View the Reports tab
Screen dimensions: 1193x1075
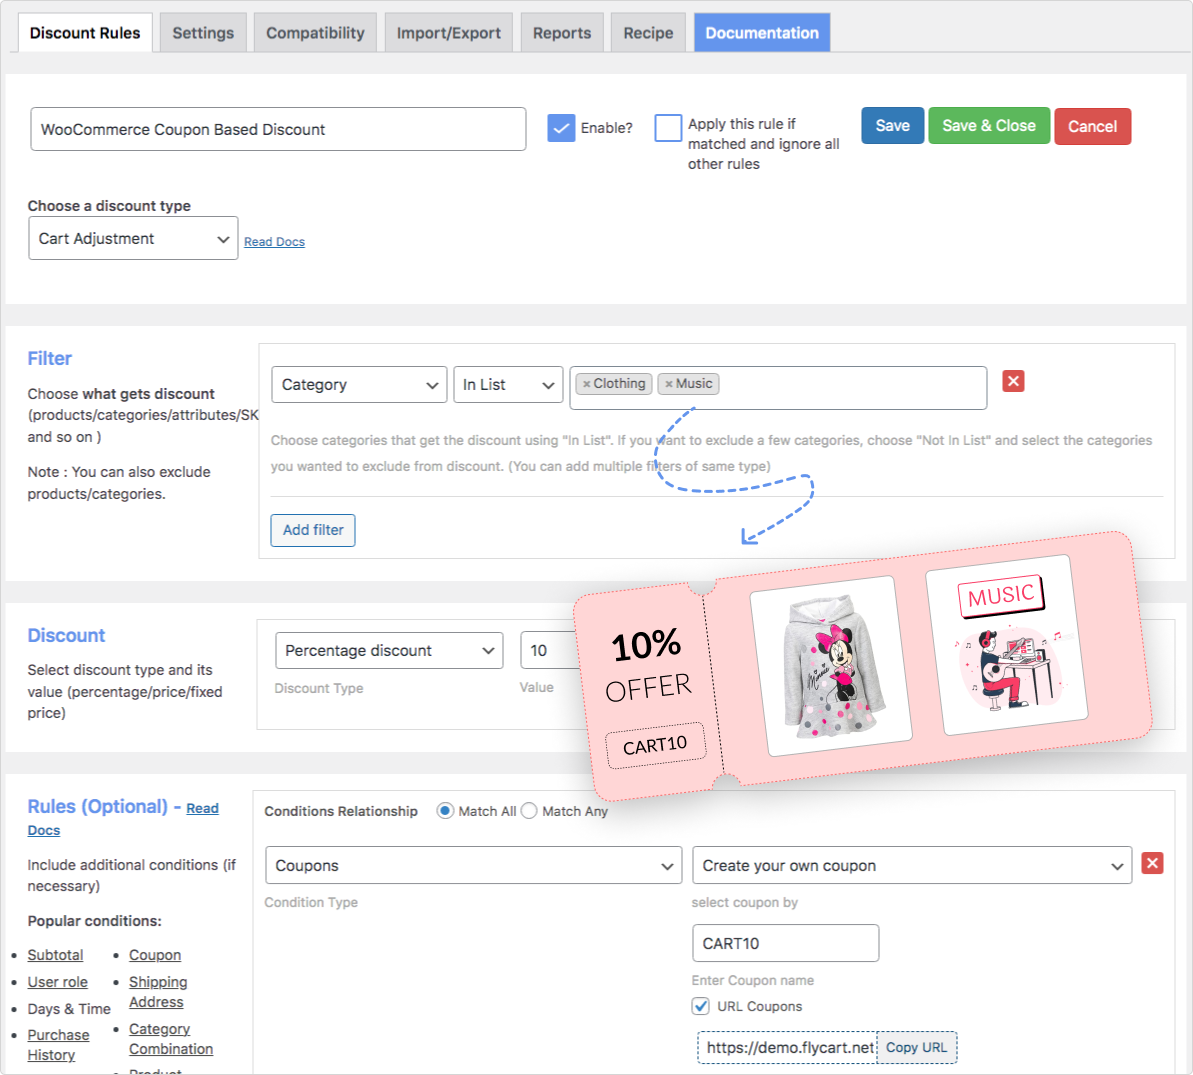tap(562, 33)
